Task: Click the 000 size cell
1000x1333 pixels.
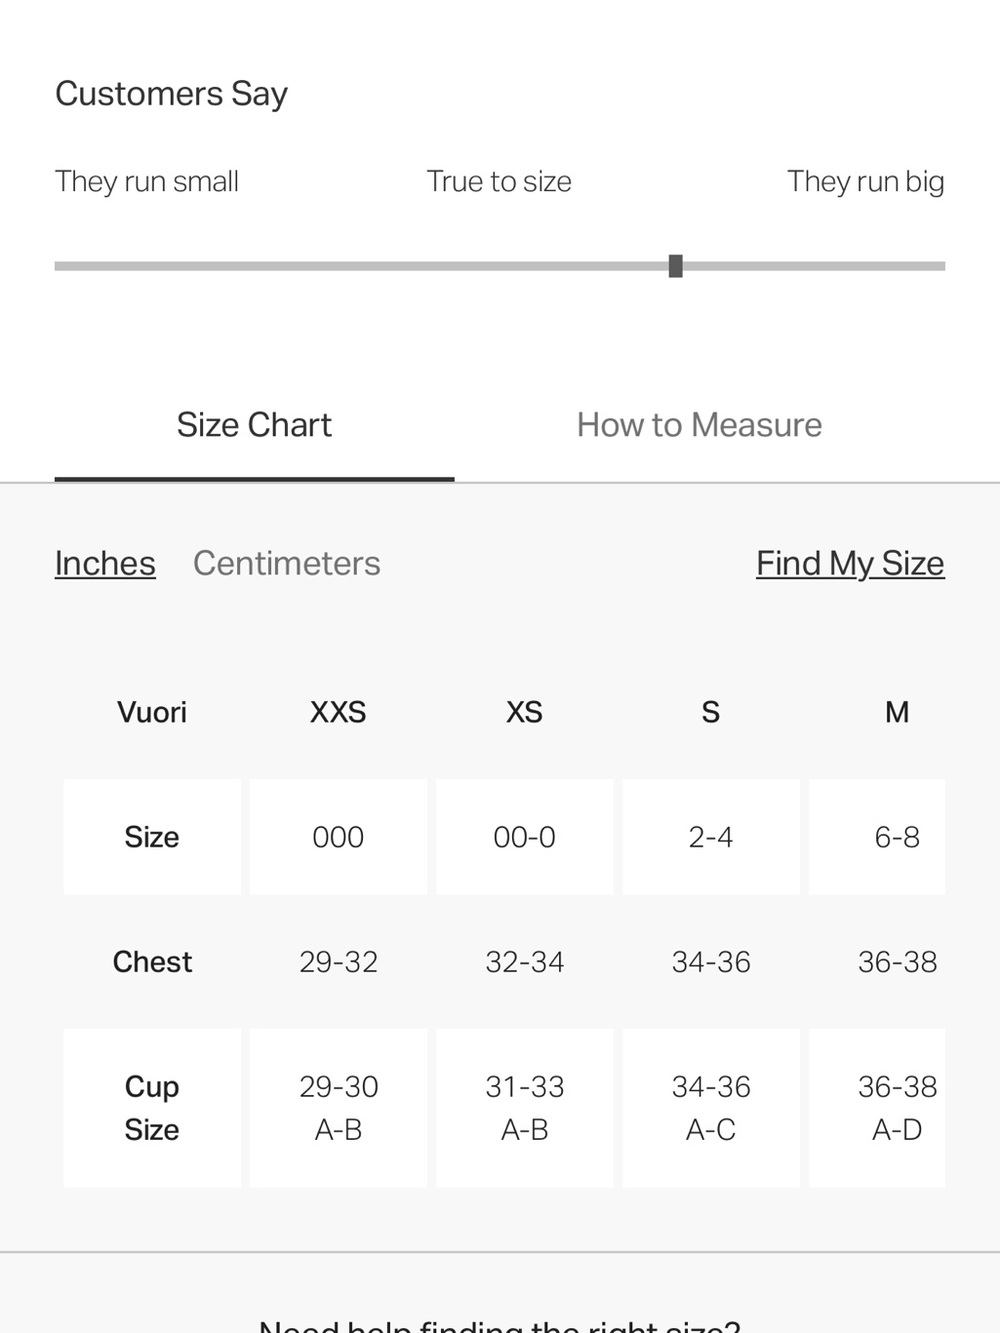Action: 338,837
